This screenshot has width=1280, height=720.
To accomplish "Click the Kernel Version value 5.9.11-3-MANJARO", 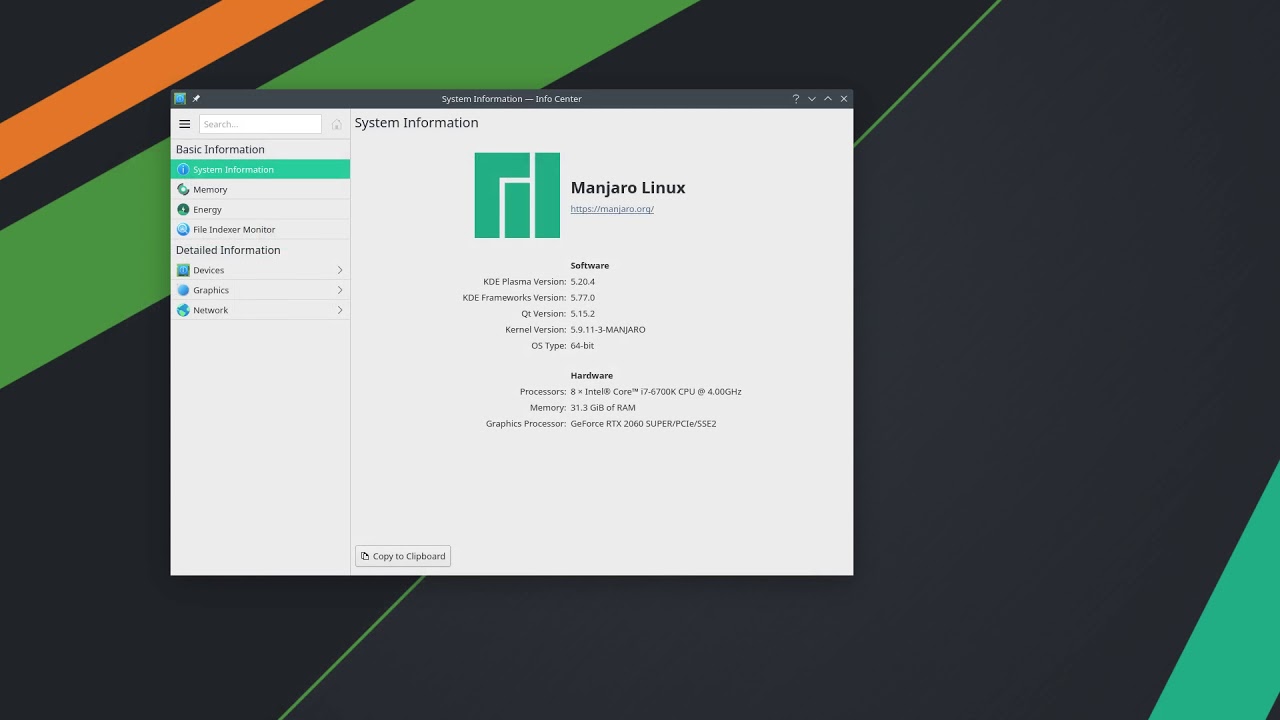I will (x=608, y=330).
